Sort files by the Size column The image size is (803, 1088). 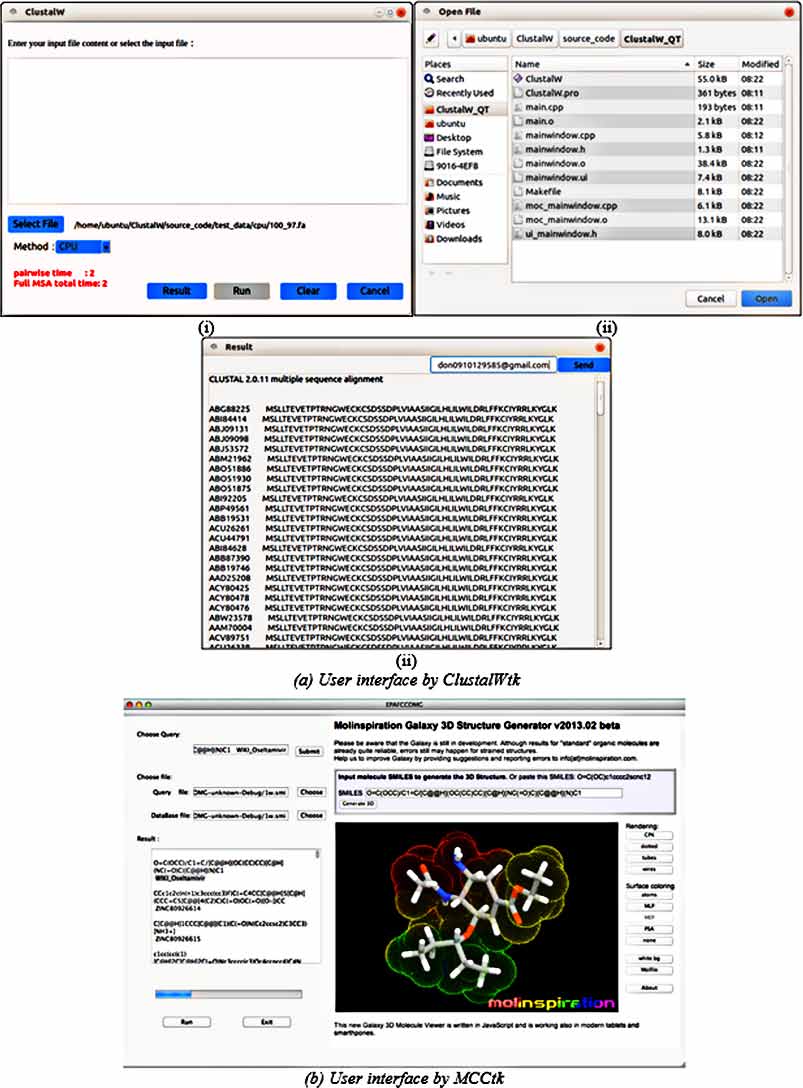coord(715,64)
